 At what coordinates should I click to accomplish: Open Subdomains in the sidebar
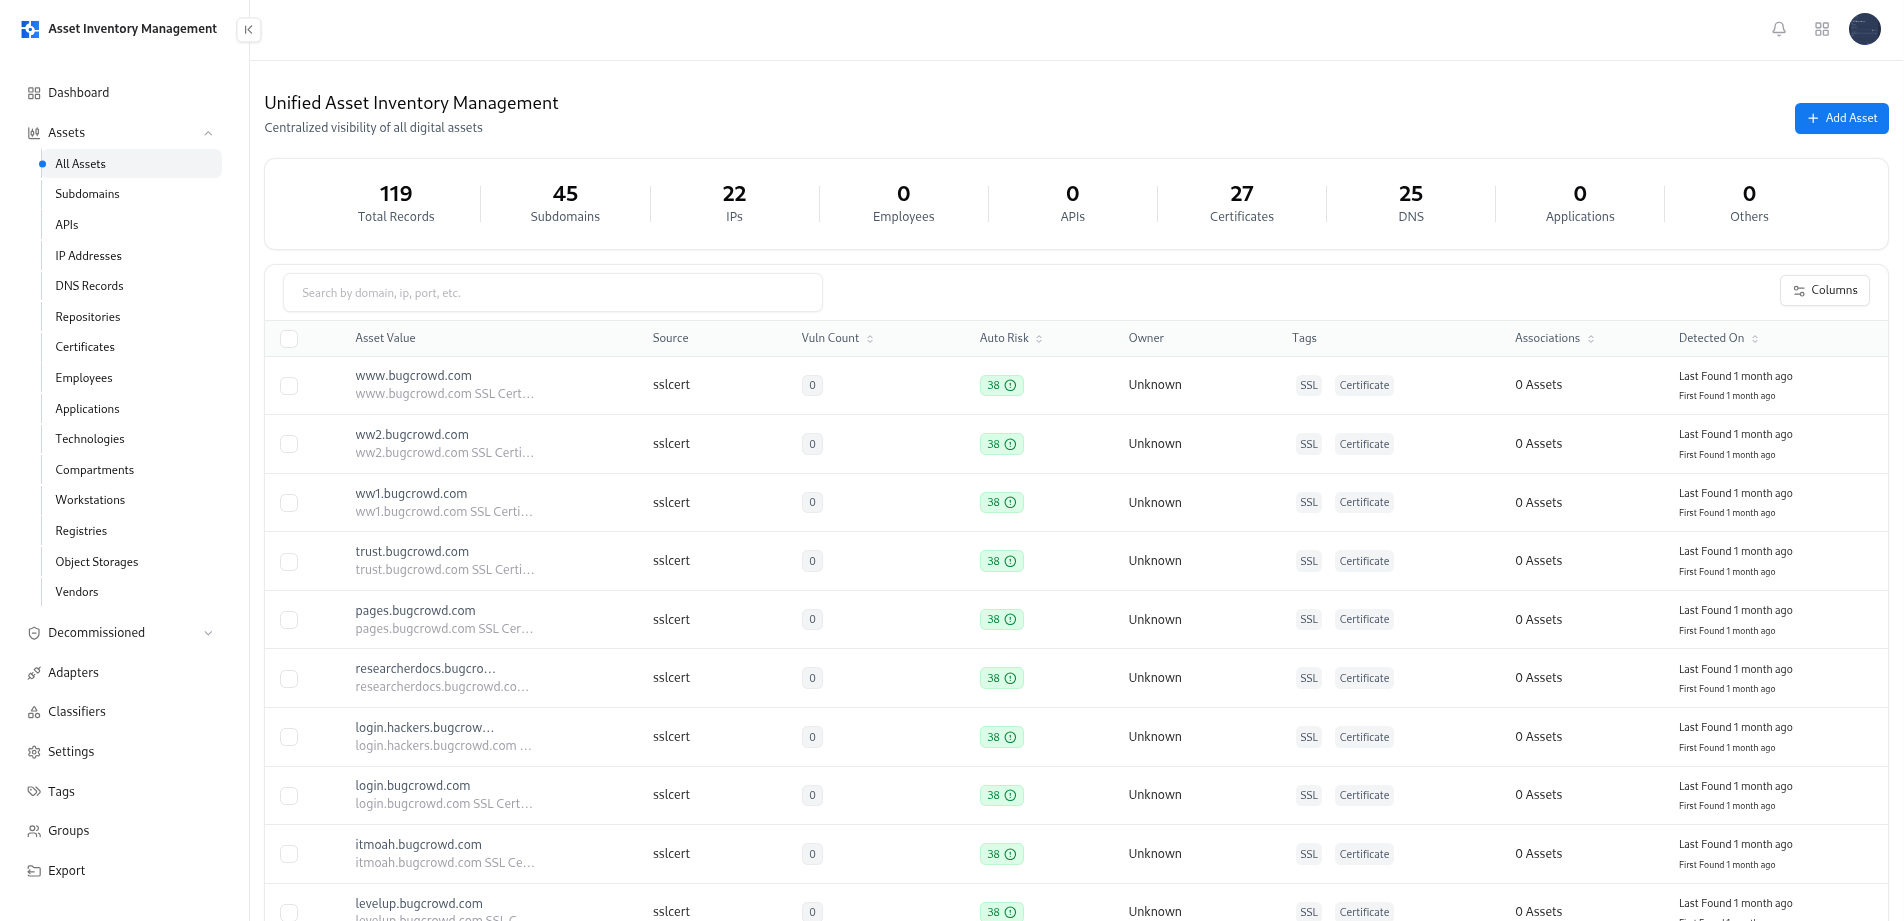tap(87, 194)
